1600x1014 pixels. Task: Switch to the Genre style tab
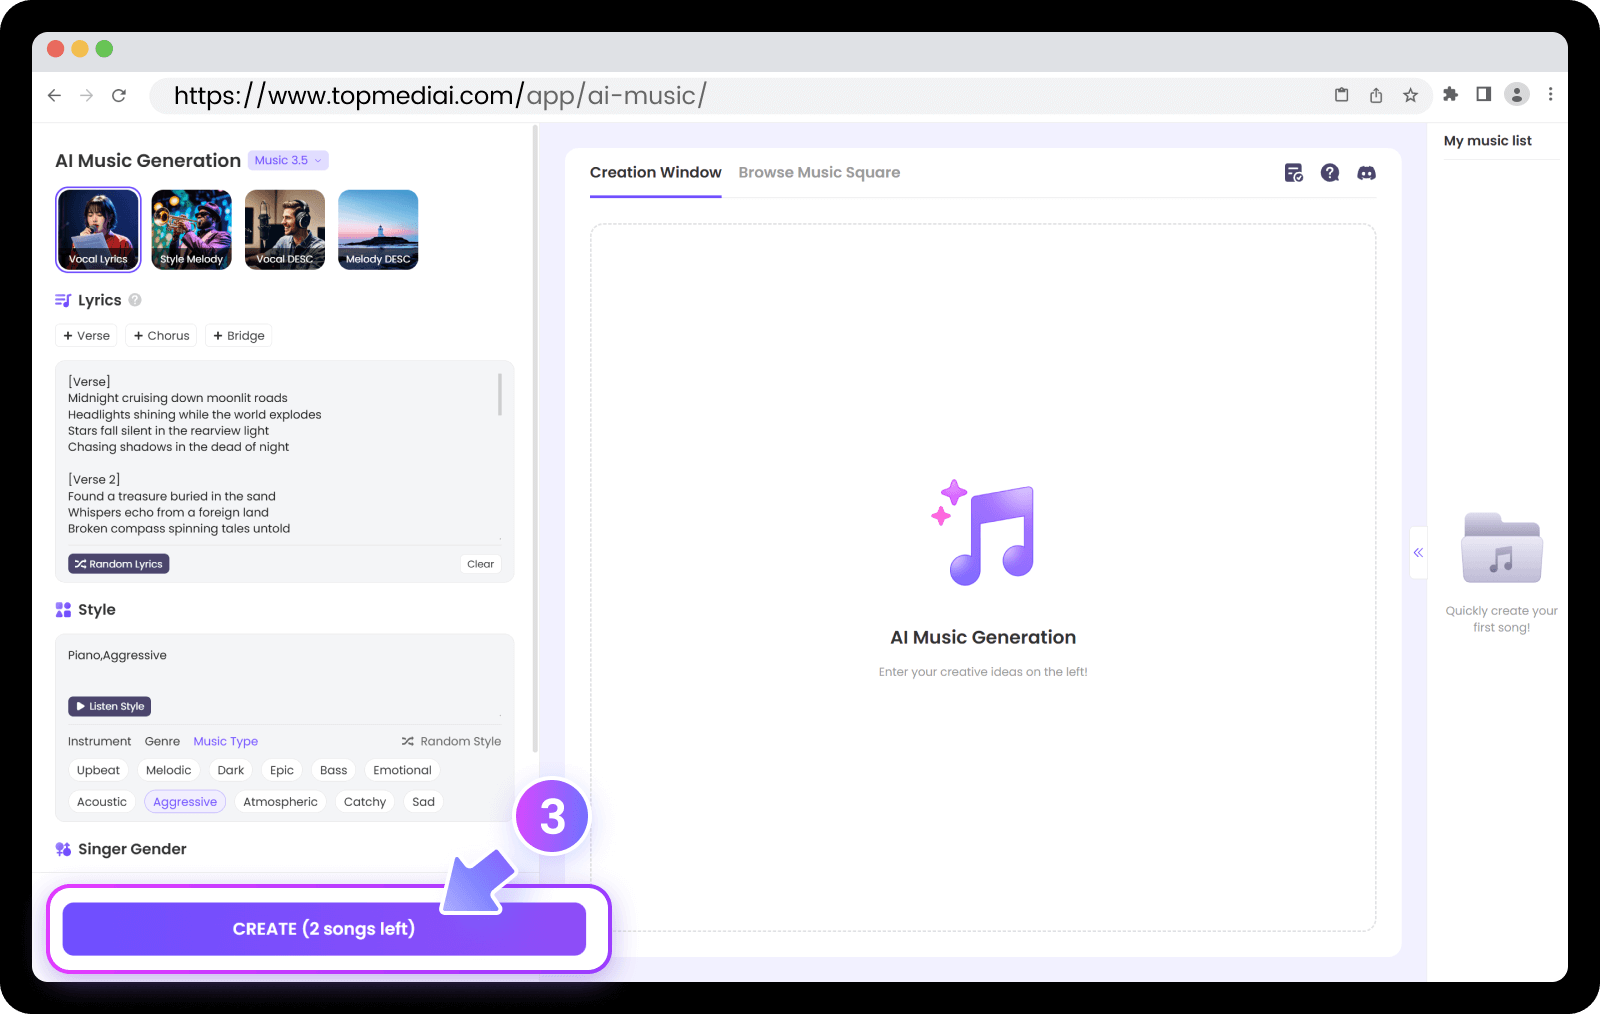pos(162,741)
